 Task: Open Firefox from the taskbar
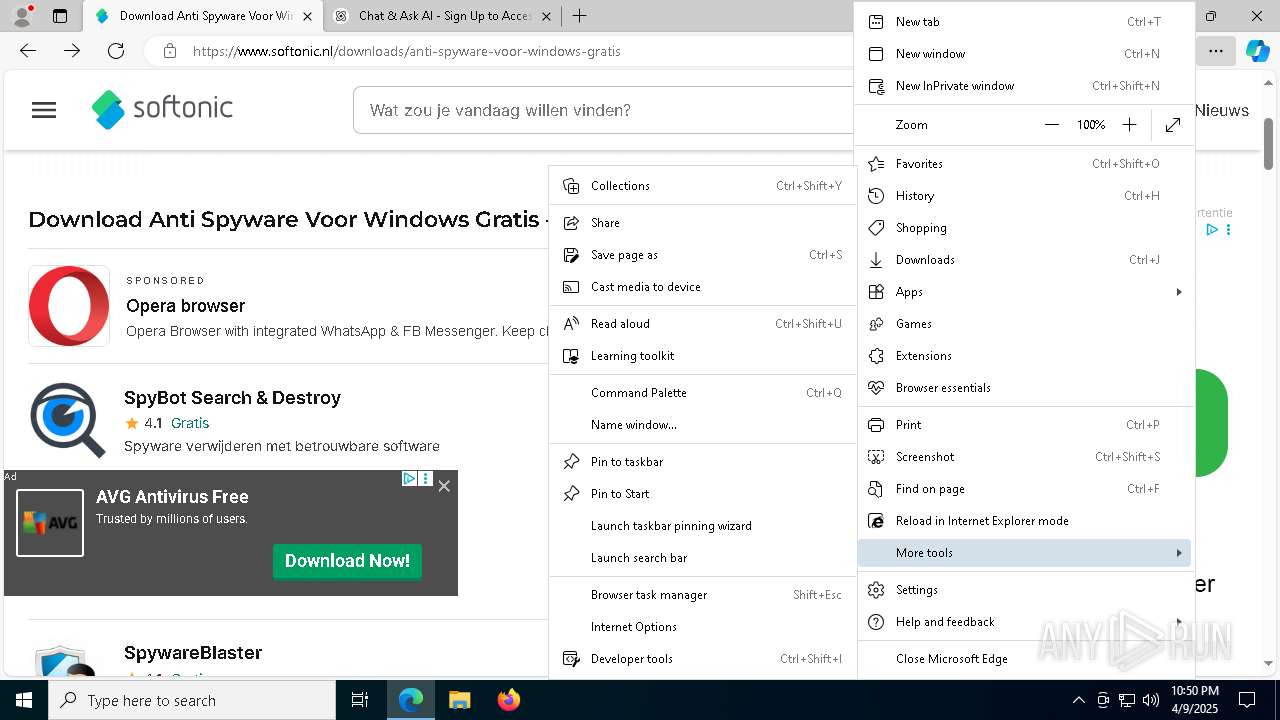pos(509,700)
